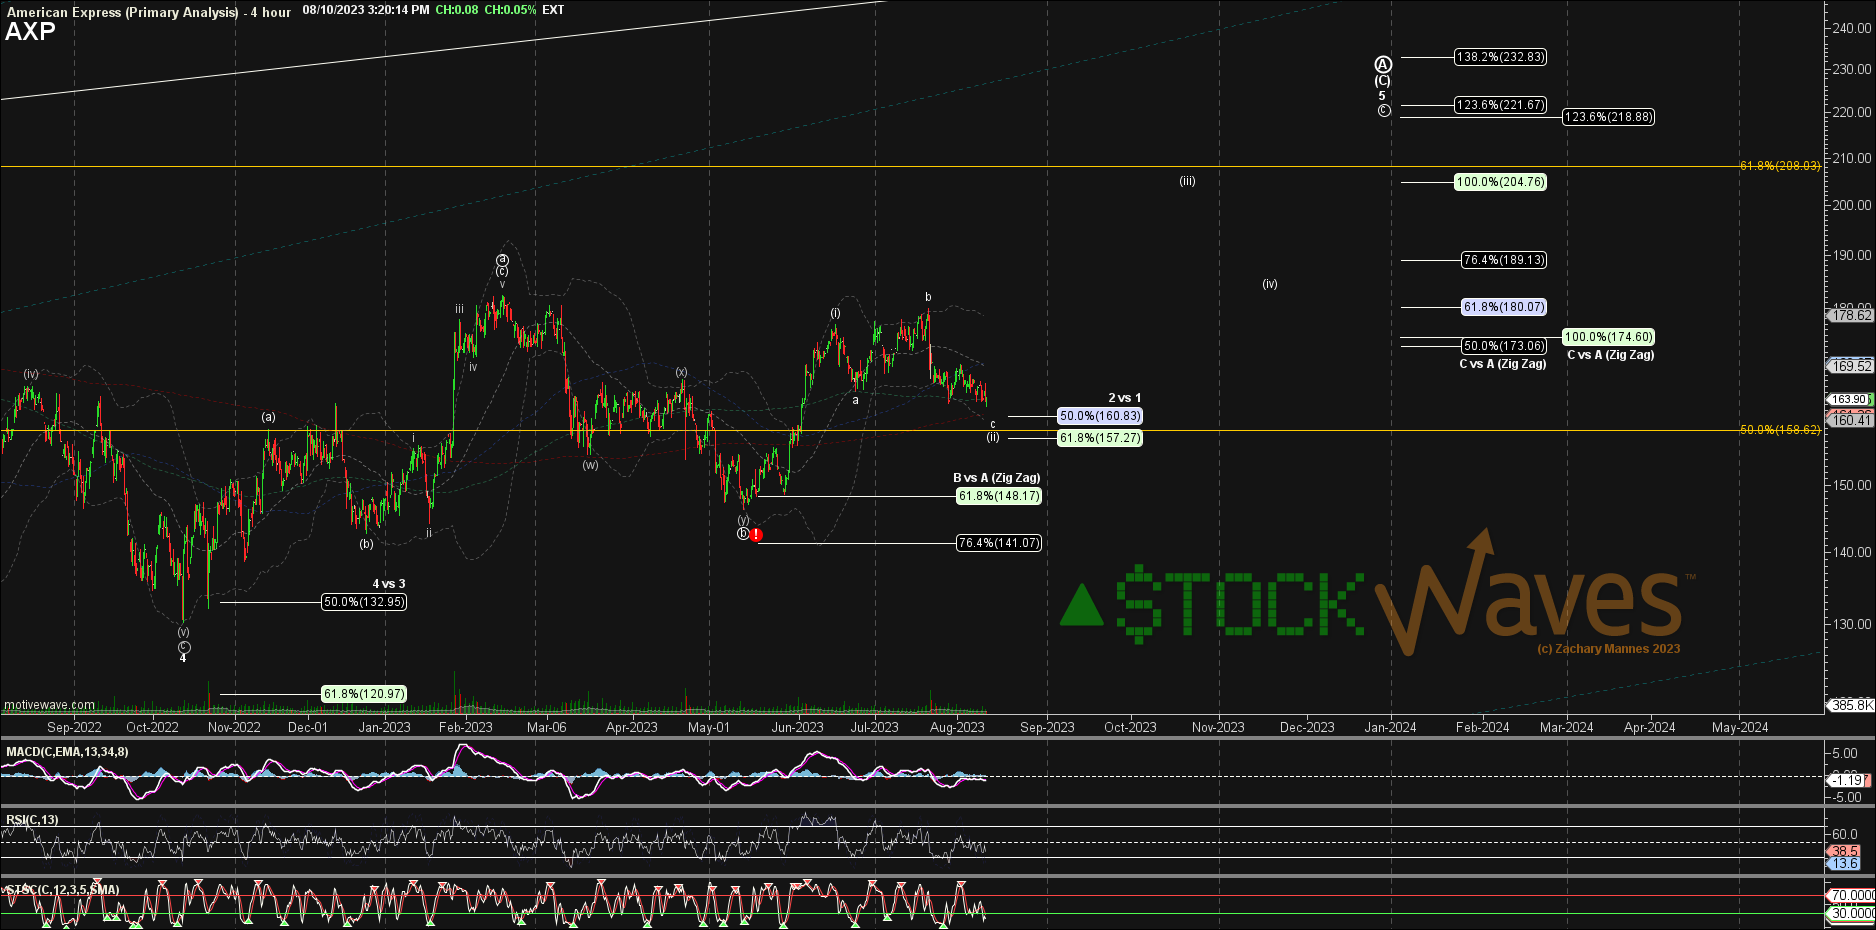1876x930 pixels.
Task: Select the AXP ticker symbol
Action: (x=30, y=31)
